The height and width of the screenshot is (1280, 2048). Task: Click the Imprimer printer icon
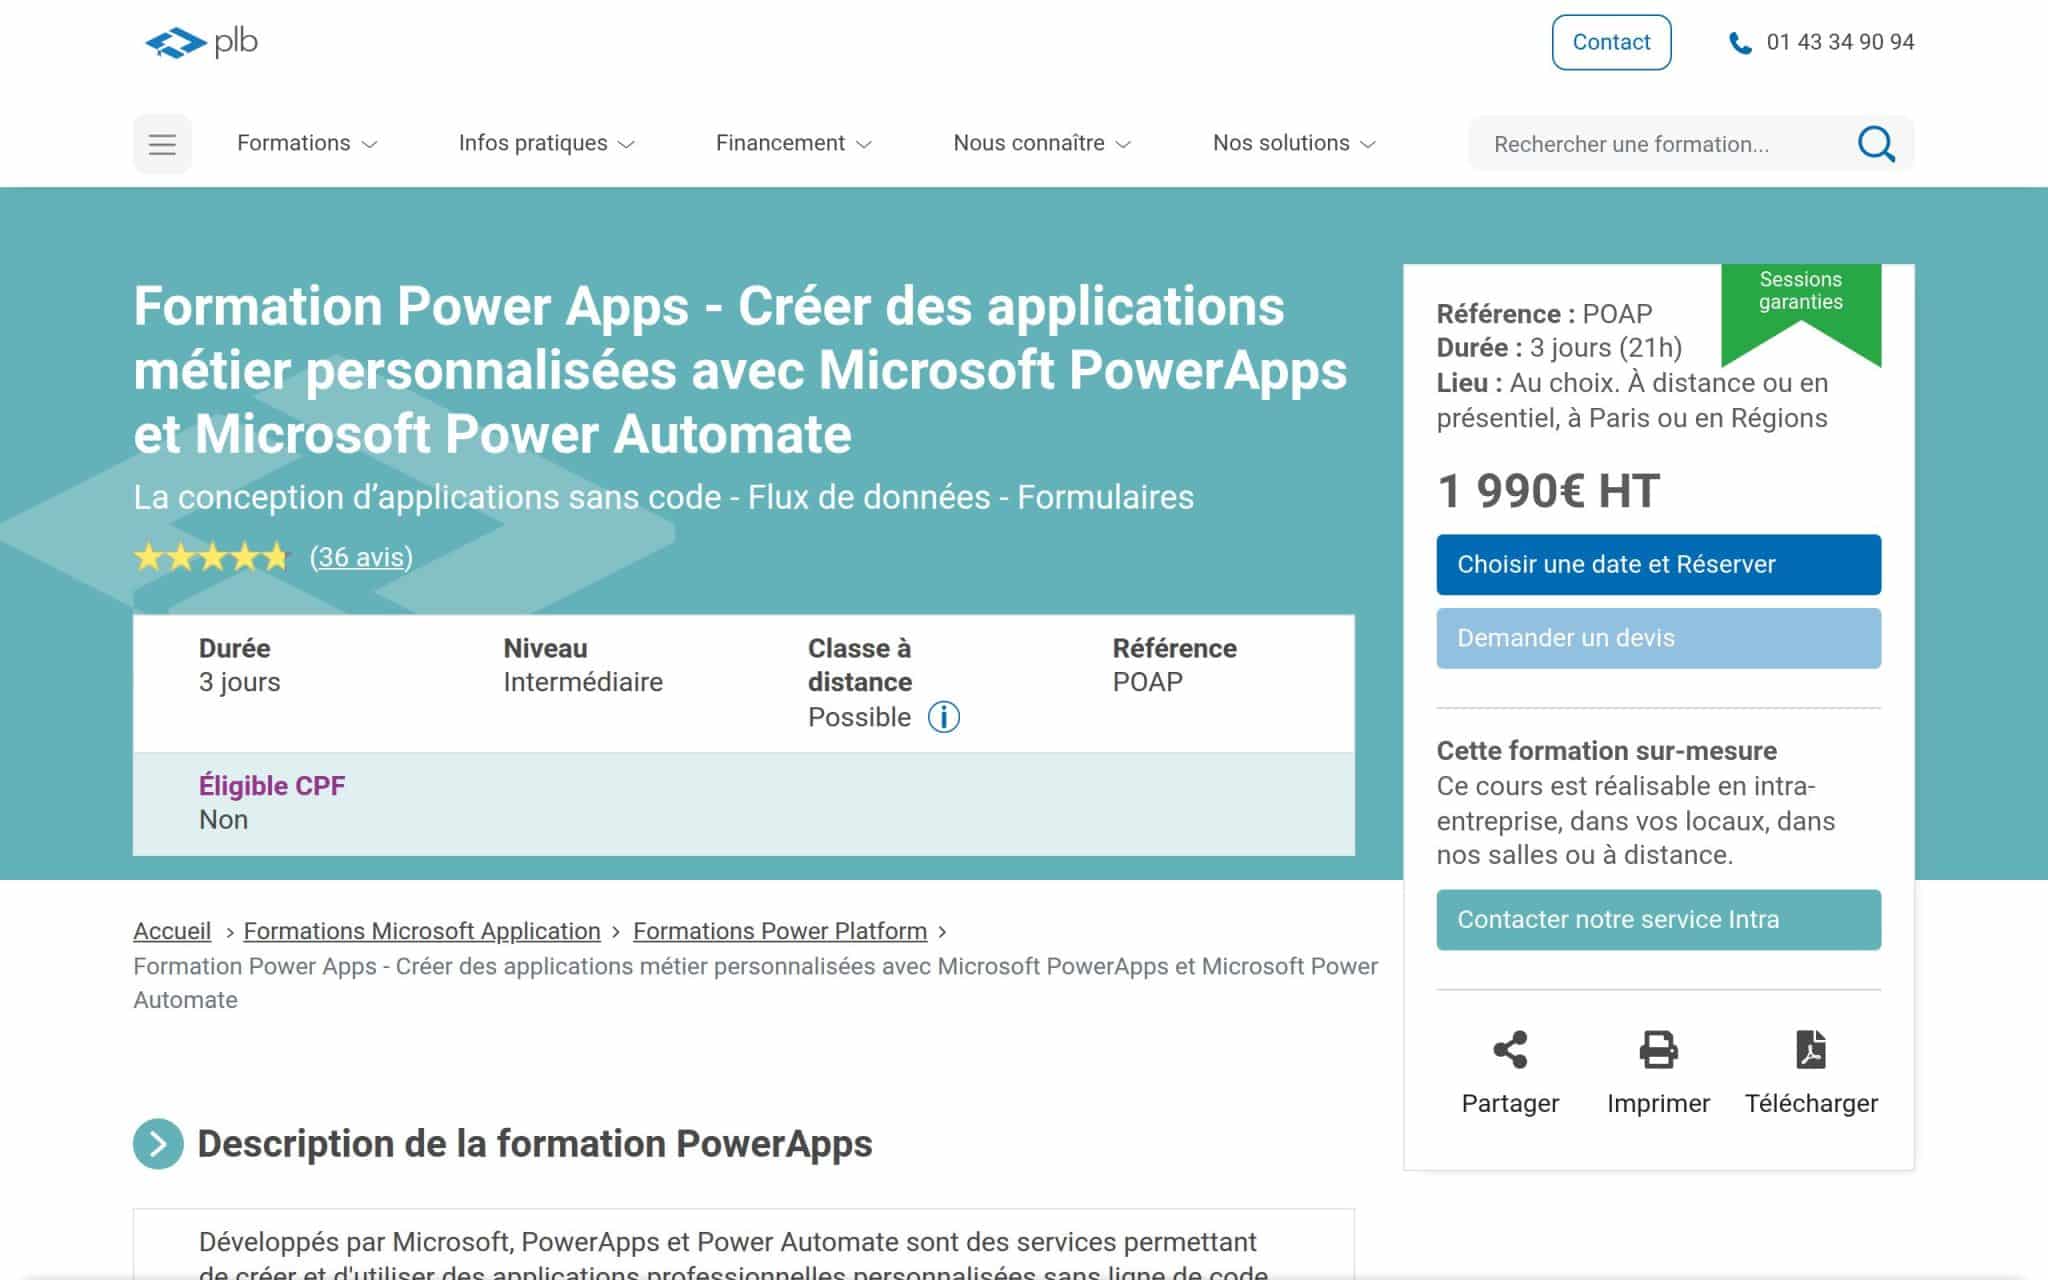1658,1049
